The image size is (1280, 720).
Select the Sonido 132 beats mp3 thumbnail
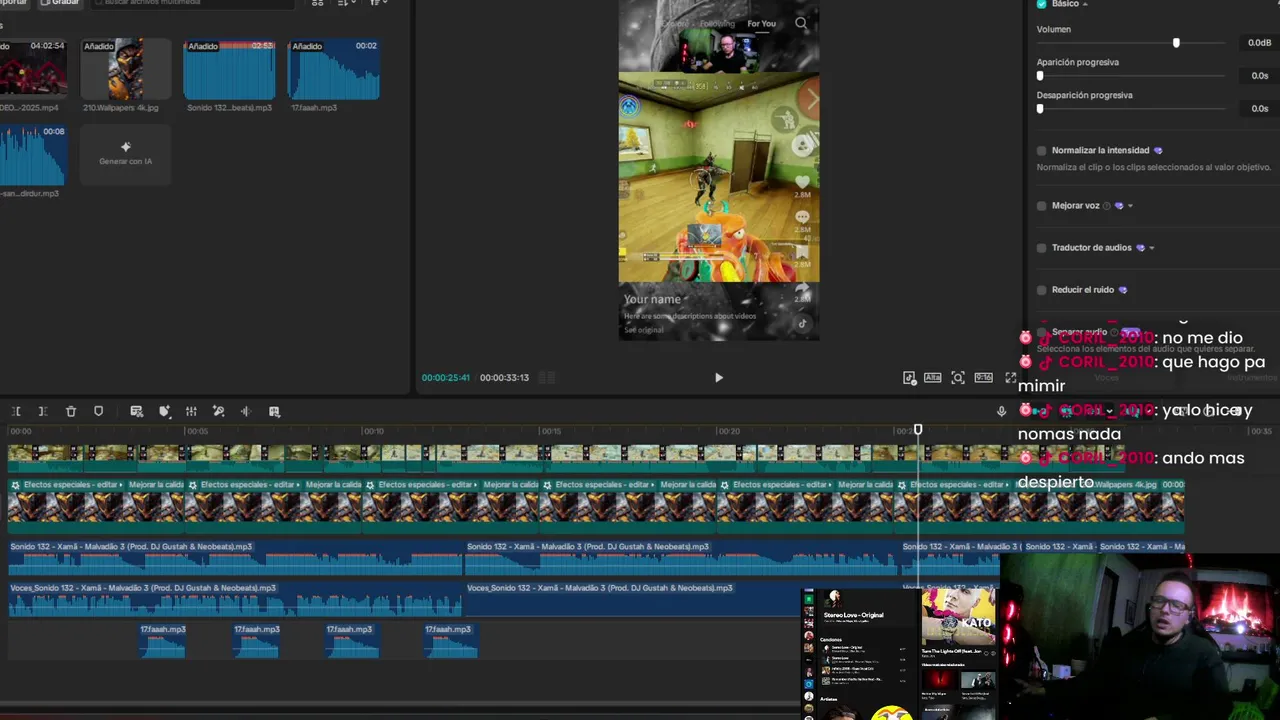(229, 69)
